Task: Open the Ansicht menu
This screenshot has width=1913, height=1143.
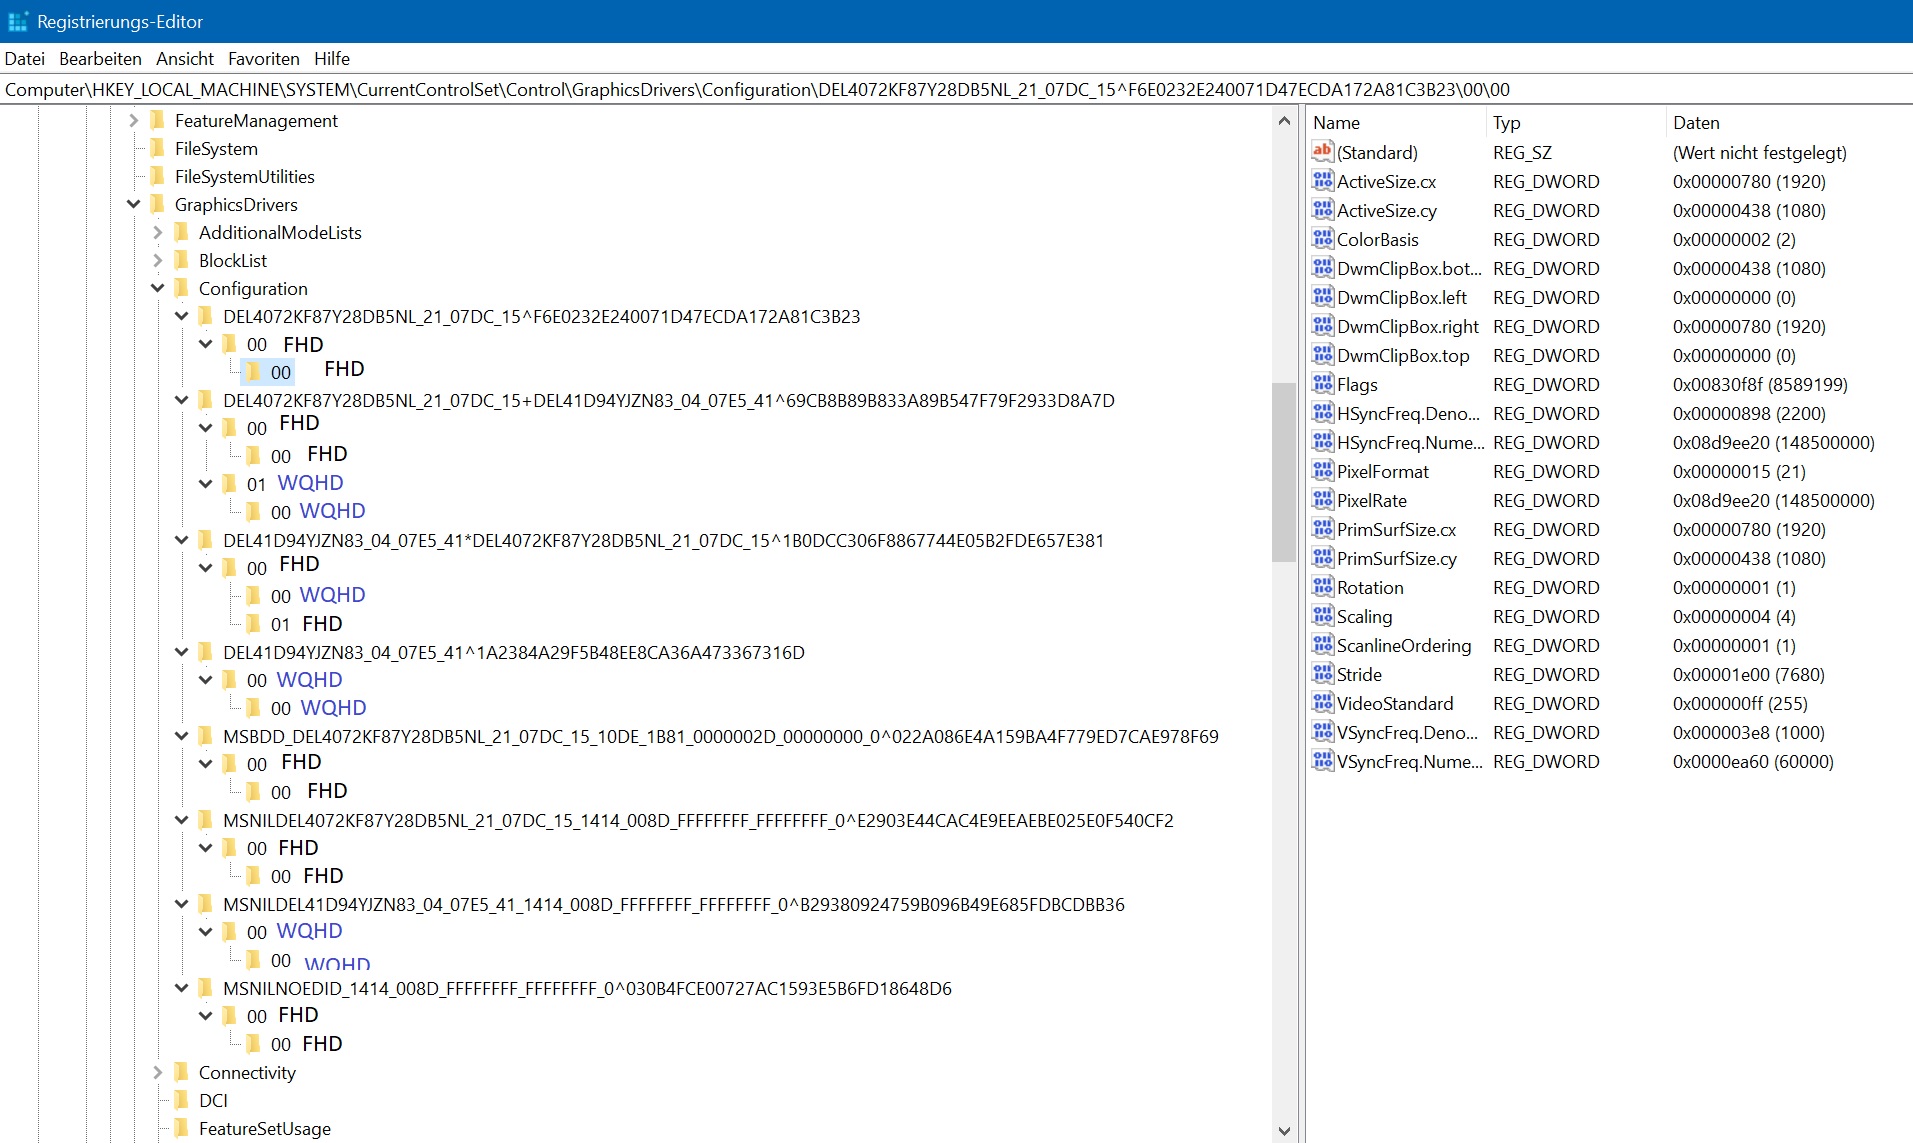Action: coord(184,58)
